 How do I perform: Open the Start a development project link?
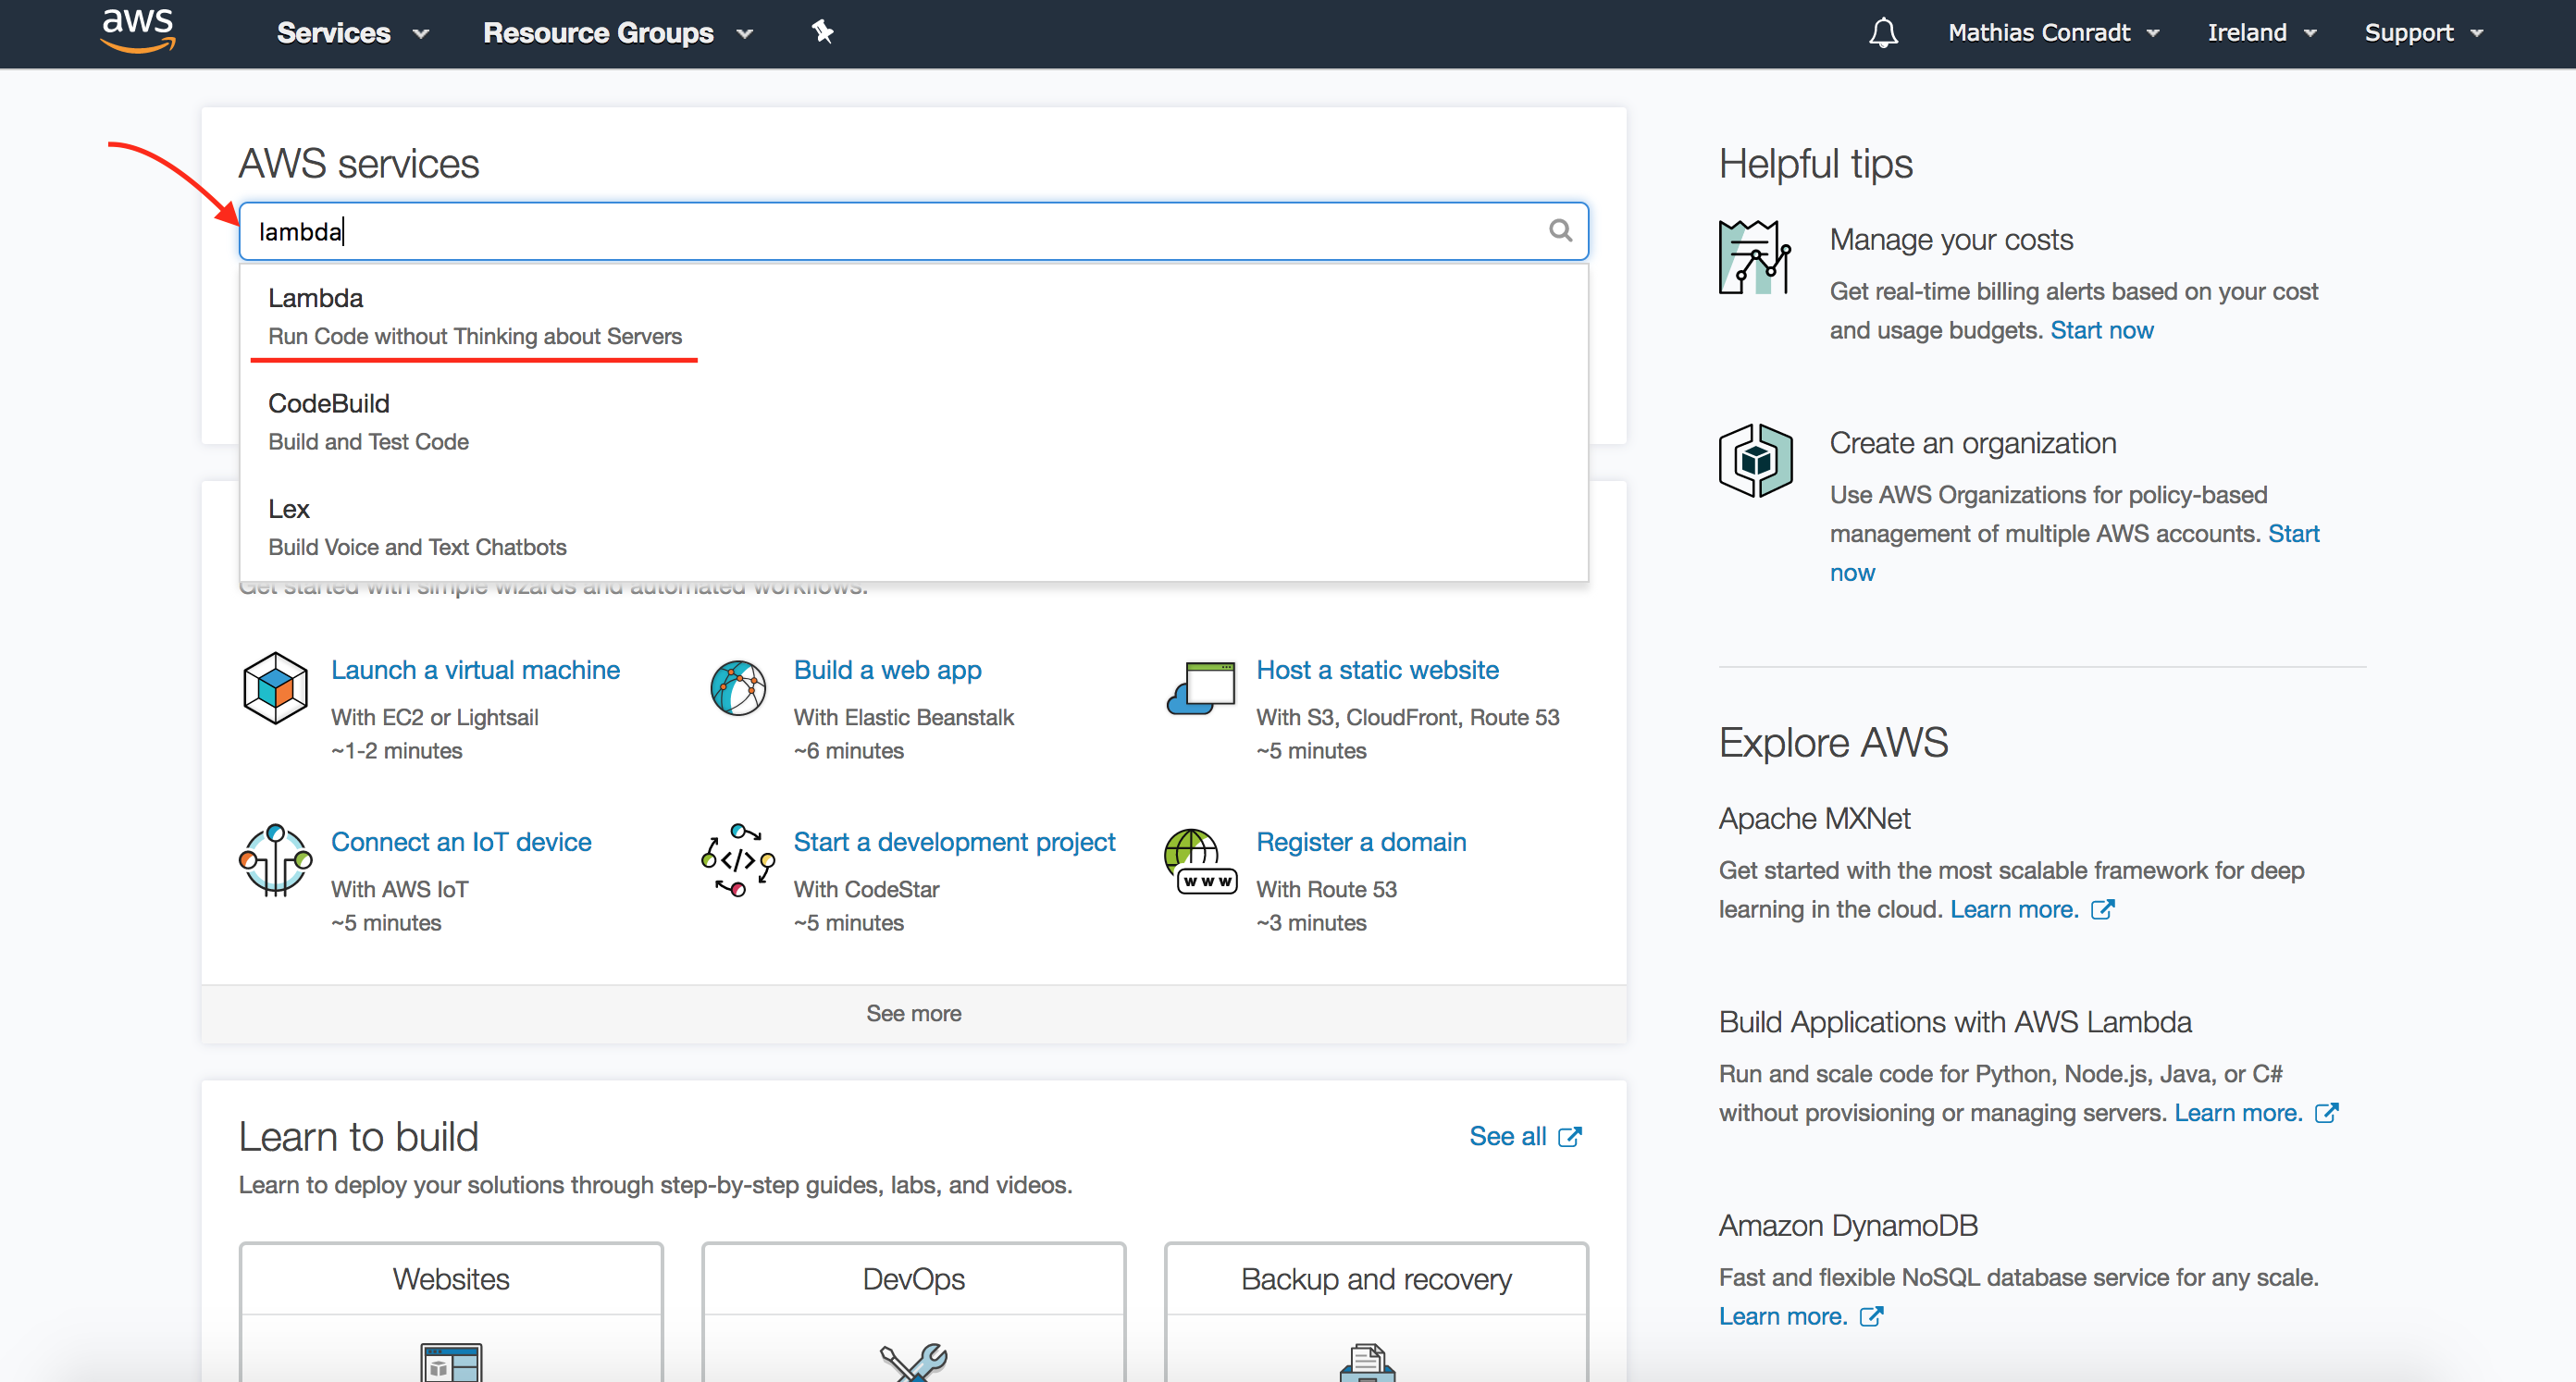954,842
